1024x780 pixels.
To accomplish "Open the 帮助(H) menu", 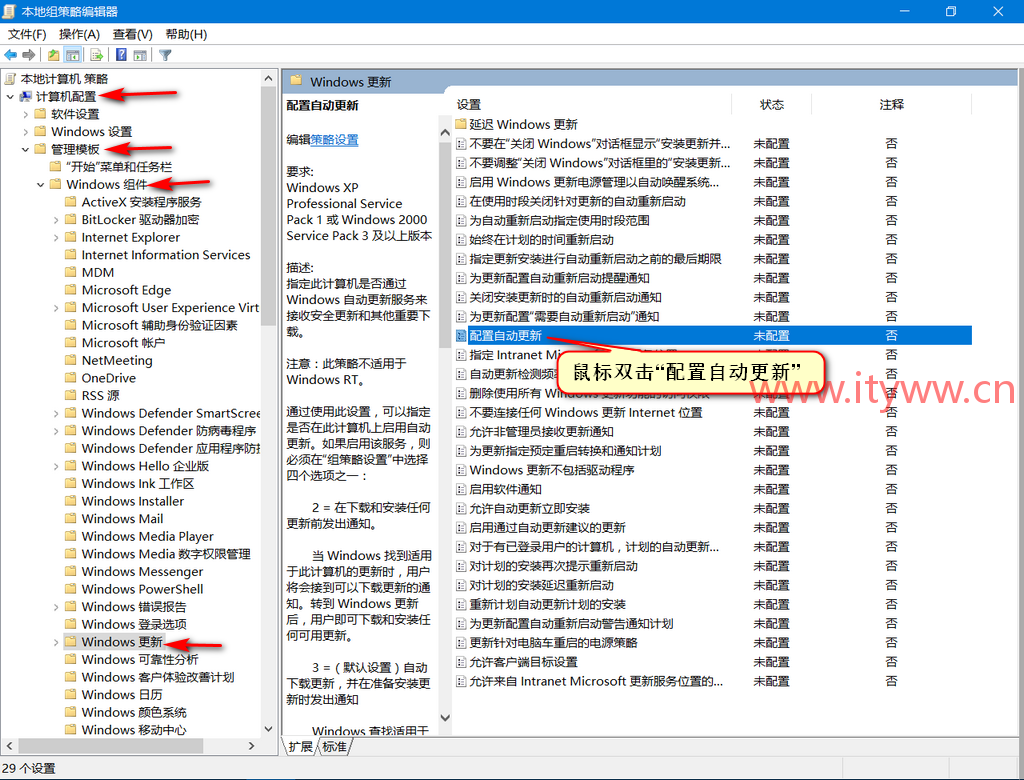I will pyautogui.click(x=186, y=34).
